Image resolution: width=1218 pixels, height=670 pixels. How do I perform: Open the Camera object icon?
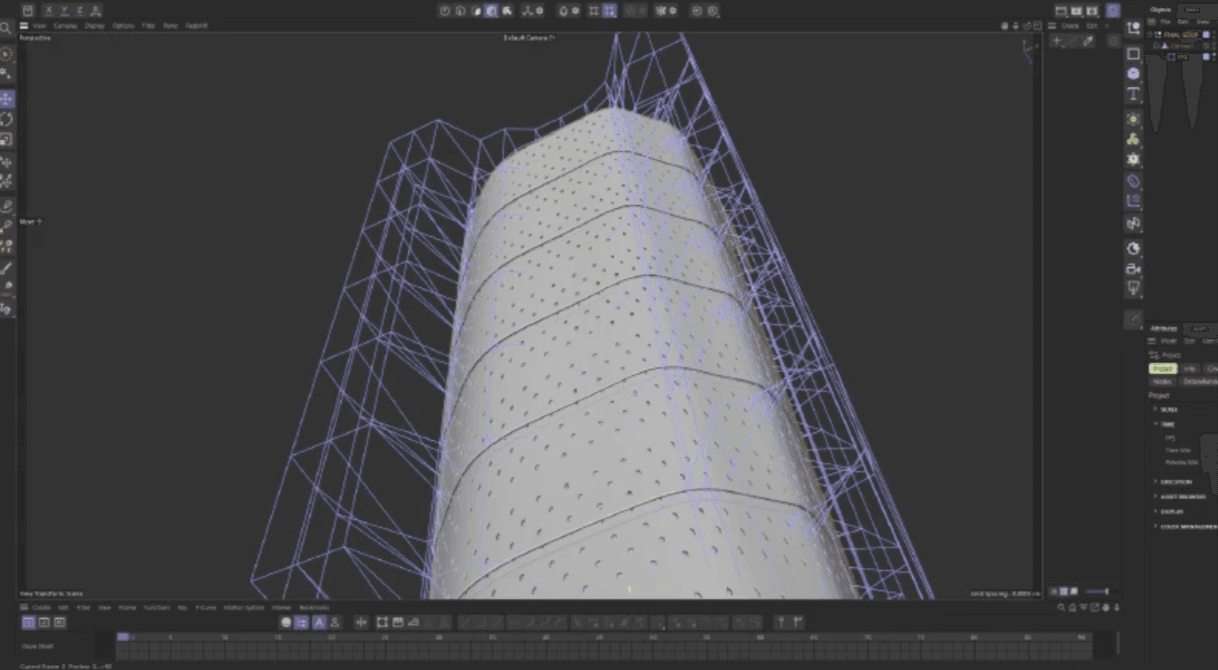point(1133,269)
